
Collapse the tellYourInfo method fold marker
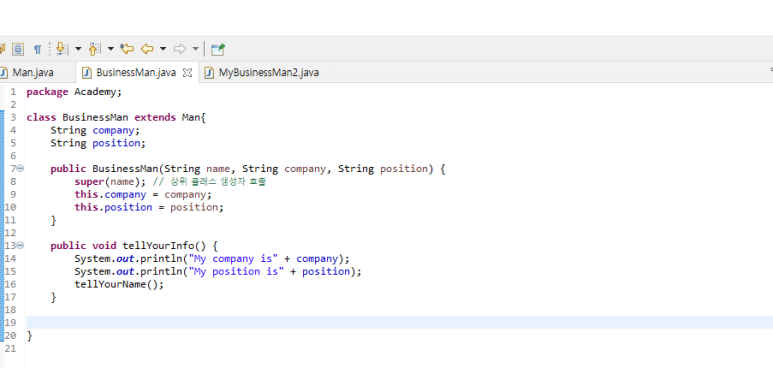[20, 245]
